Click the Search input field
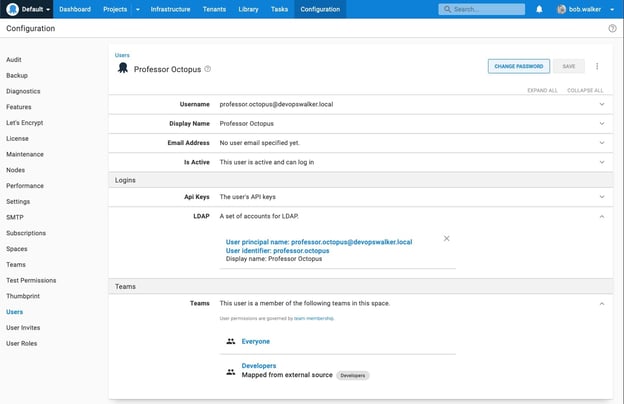Screen dimensions: 624x404 click(x=484, y=9)
